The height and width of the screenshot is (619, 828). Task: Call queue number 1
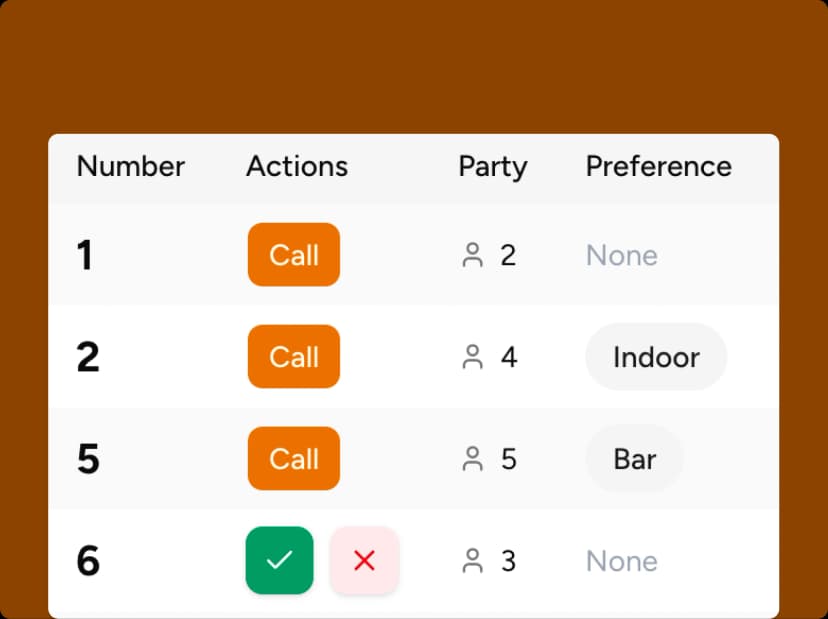click(294, 255)
